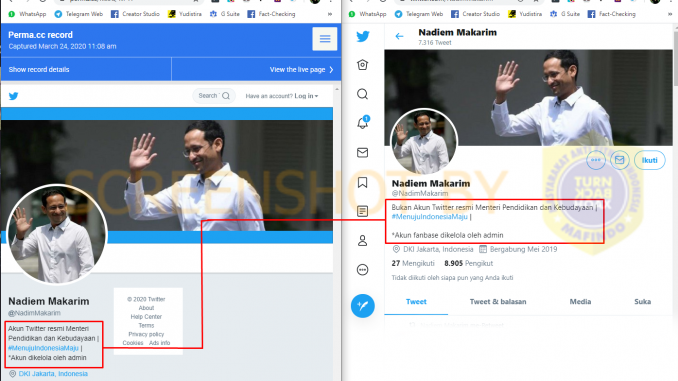Open Explore search icon in Twitter sidebar
The image size is (678, 381).
(362, 94)
